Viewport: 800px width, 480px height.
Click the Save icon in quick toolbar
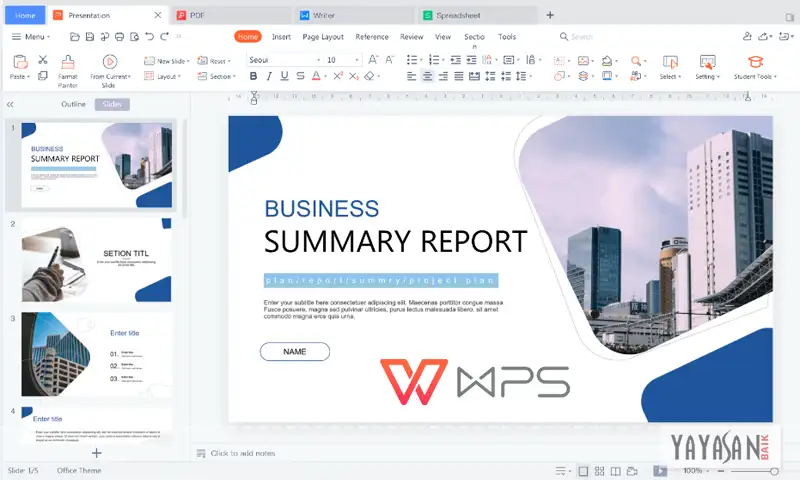(90, 37)
